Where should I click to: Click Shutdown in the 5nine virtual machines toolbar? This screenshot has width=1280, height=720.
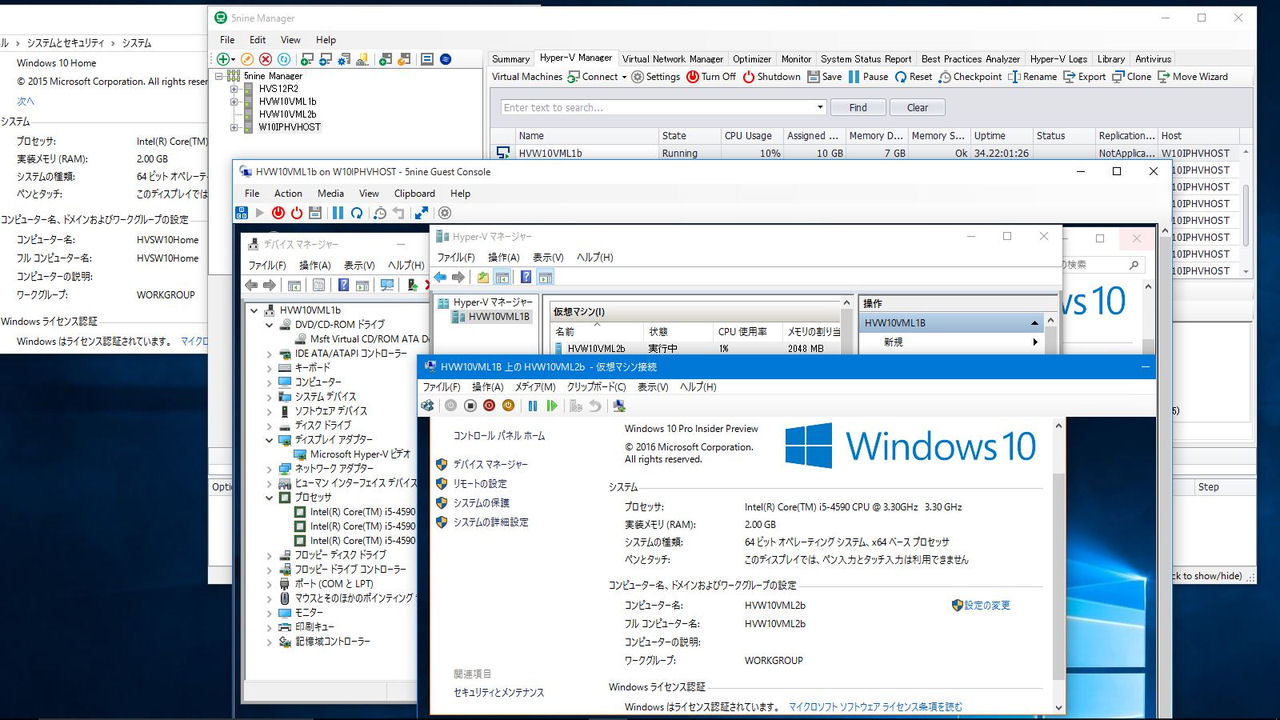[x=771, y=77]
